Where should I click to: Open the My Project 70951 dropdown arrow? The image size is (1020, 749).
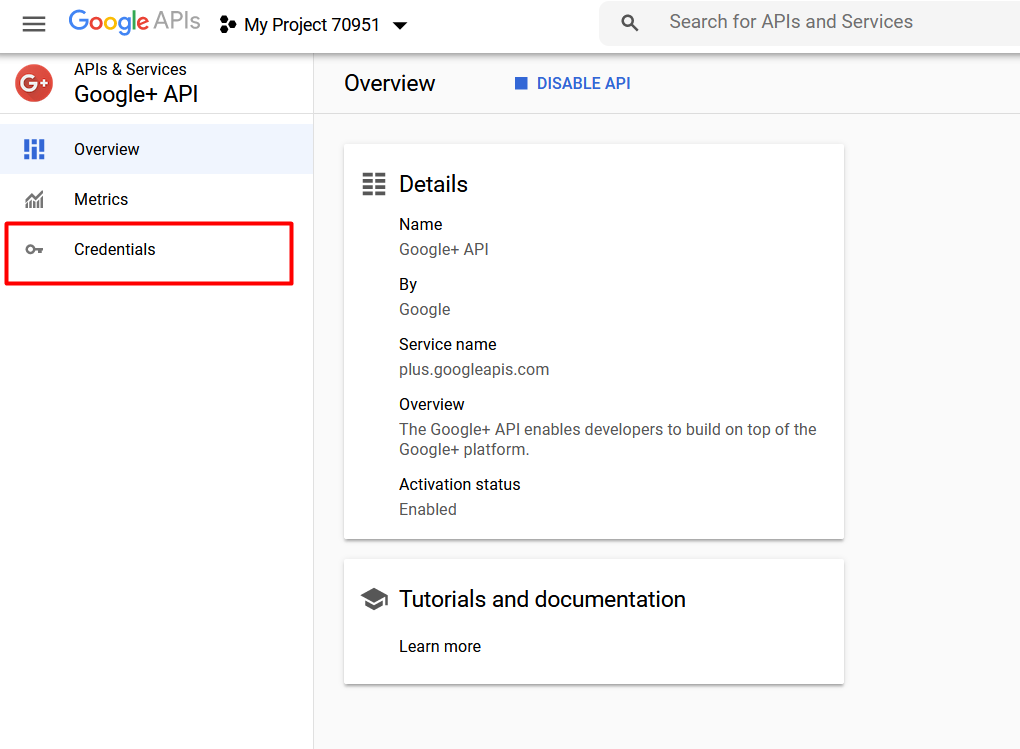point(400,26)
